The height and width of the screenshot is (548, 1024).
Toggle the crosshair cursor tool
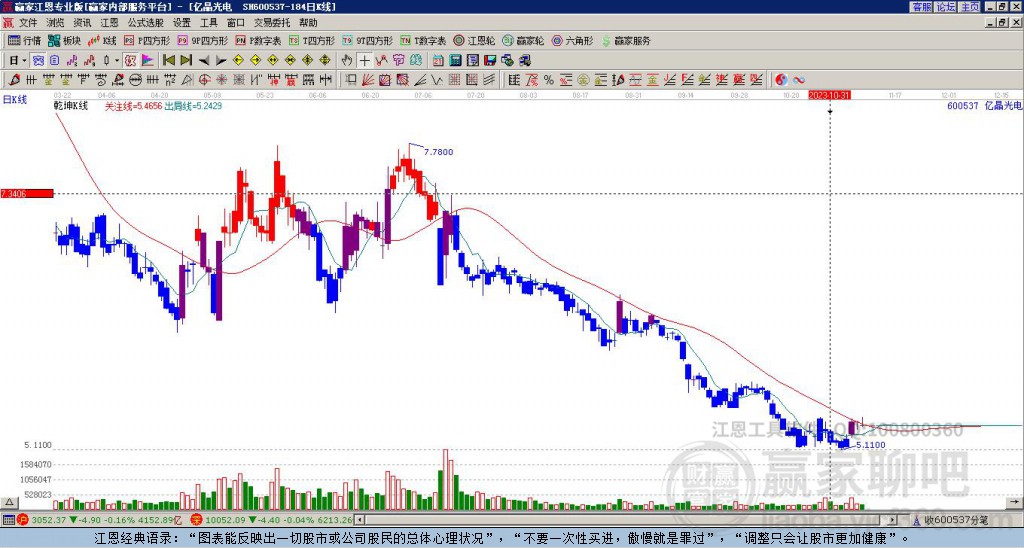point(364,61)
